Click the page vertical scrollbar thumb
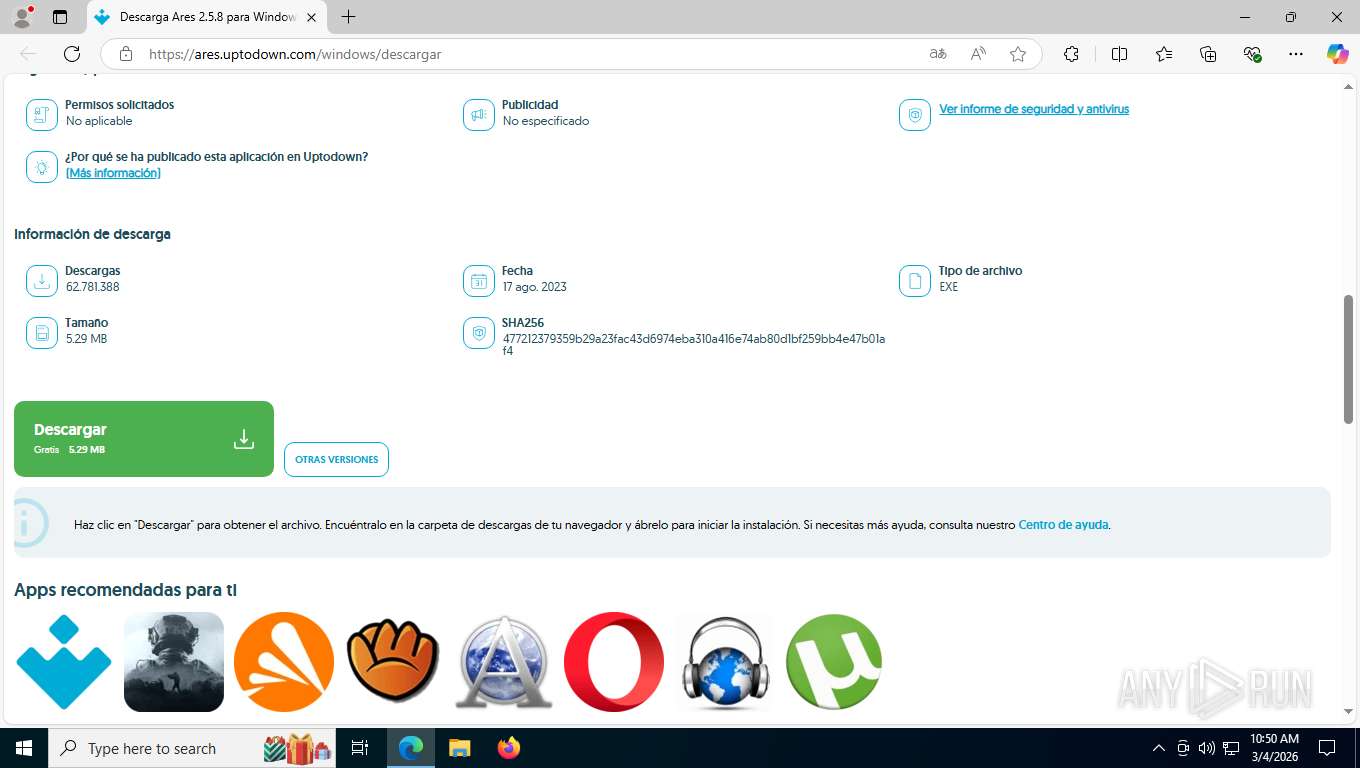Image resolution: width=1360 pixels, height=768 pixels. pyautogui.click(x=1349, y=360)
